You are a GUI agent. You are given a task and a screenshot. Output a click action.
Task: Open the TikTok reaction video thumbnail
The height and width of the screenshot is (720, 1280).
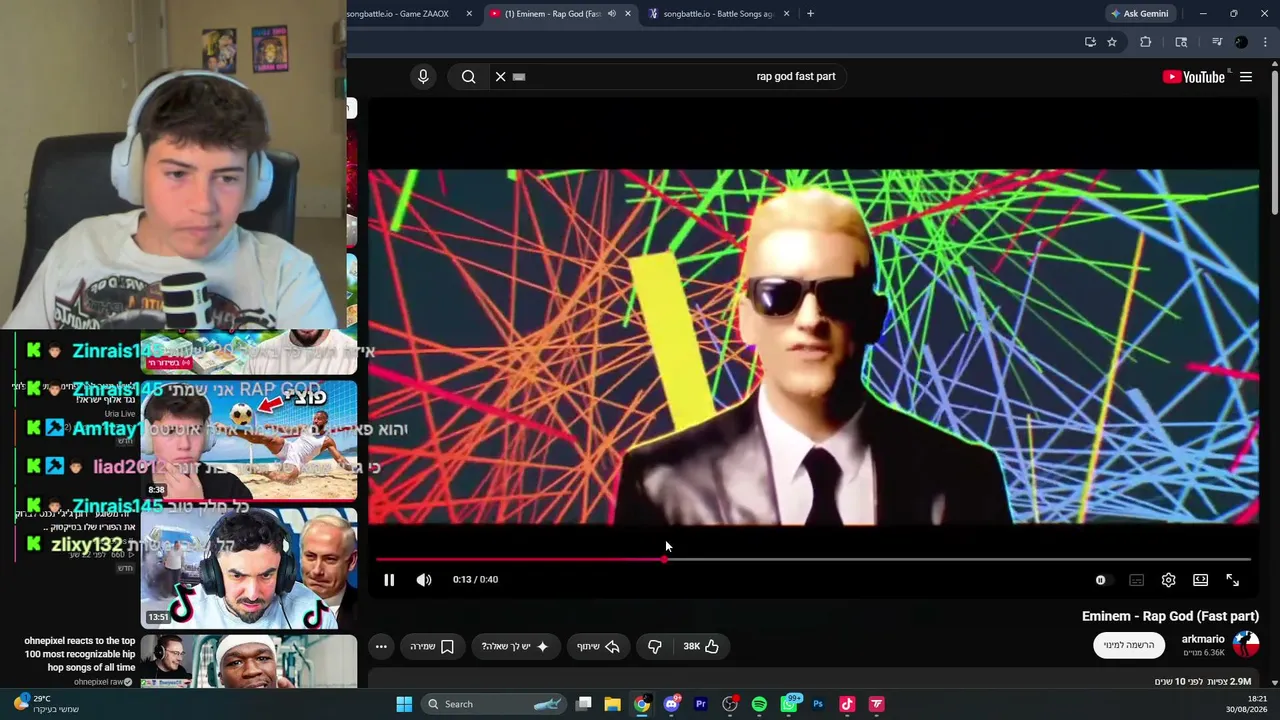[x=249, y=567]
